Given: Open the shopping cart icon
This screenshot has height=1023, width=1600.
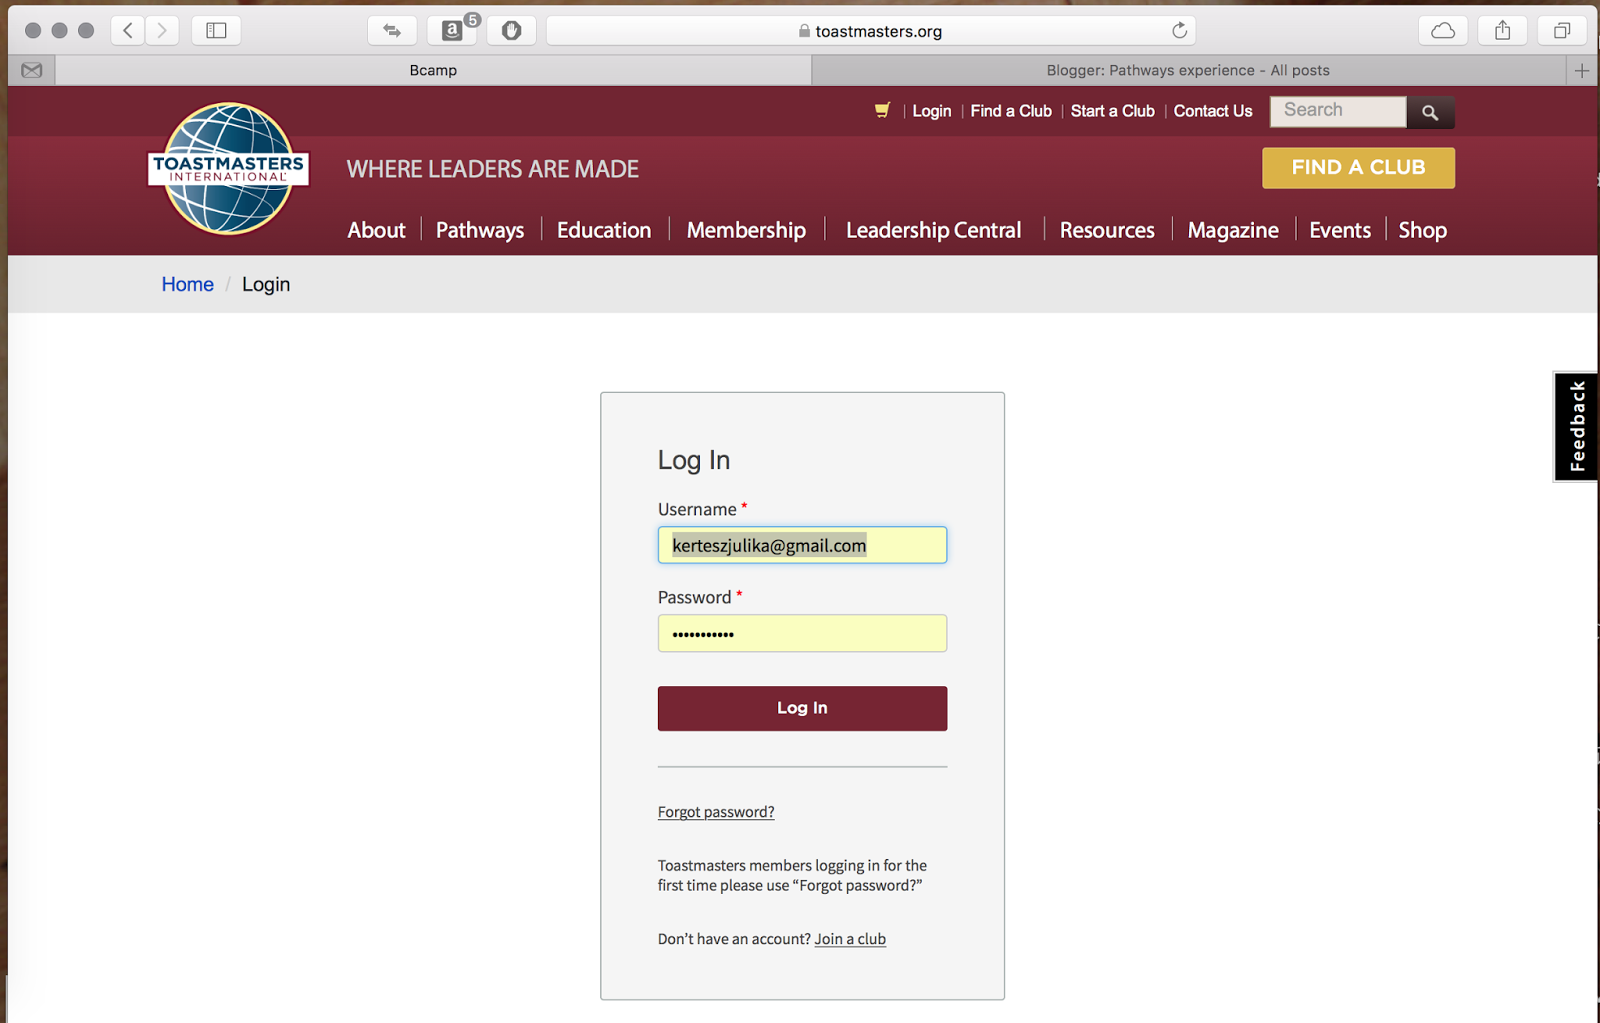Looking at the screenshot, I should [x=881, y=110].
